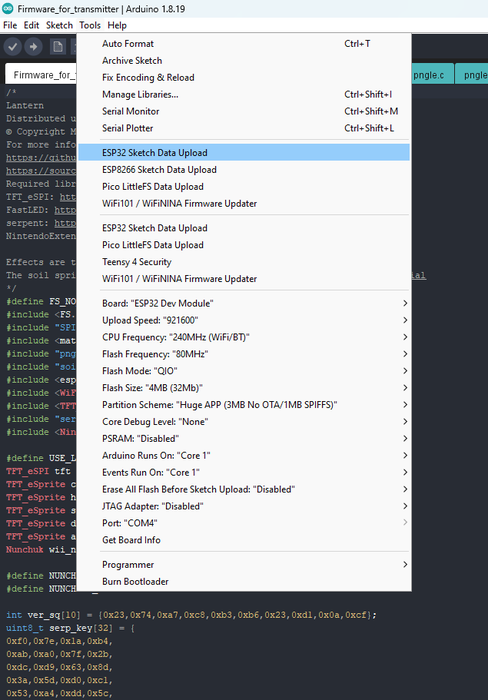488x700 pixels.
Task: Click the line "int ver_sq[10]" in editor
Action: coord(191,615)
